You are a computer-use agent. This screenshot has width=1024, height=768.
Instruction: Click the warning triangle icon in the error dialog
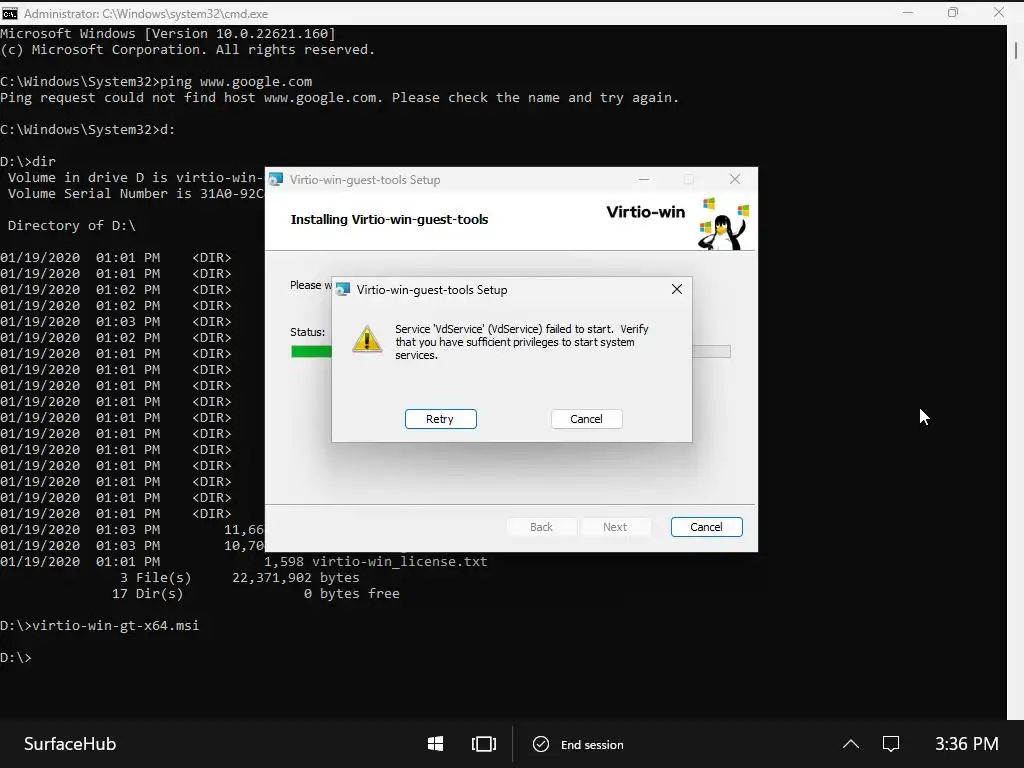coord(367,339)
